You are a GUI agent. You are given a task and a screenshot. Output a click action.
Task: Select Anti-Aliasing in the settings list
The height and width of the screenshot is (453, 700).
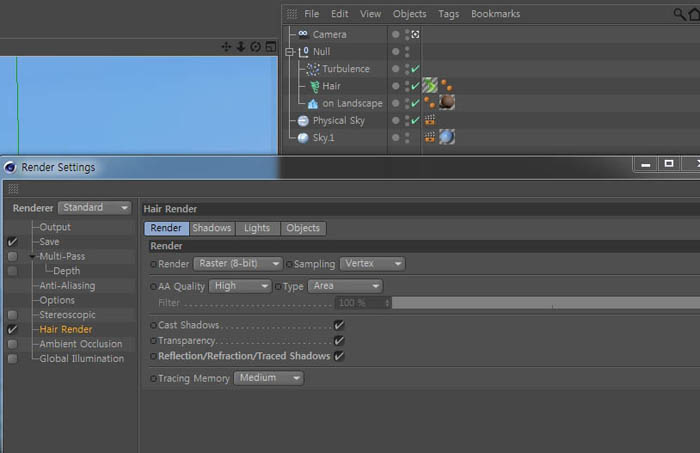(67, 286)
